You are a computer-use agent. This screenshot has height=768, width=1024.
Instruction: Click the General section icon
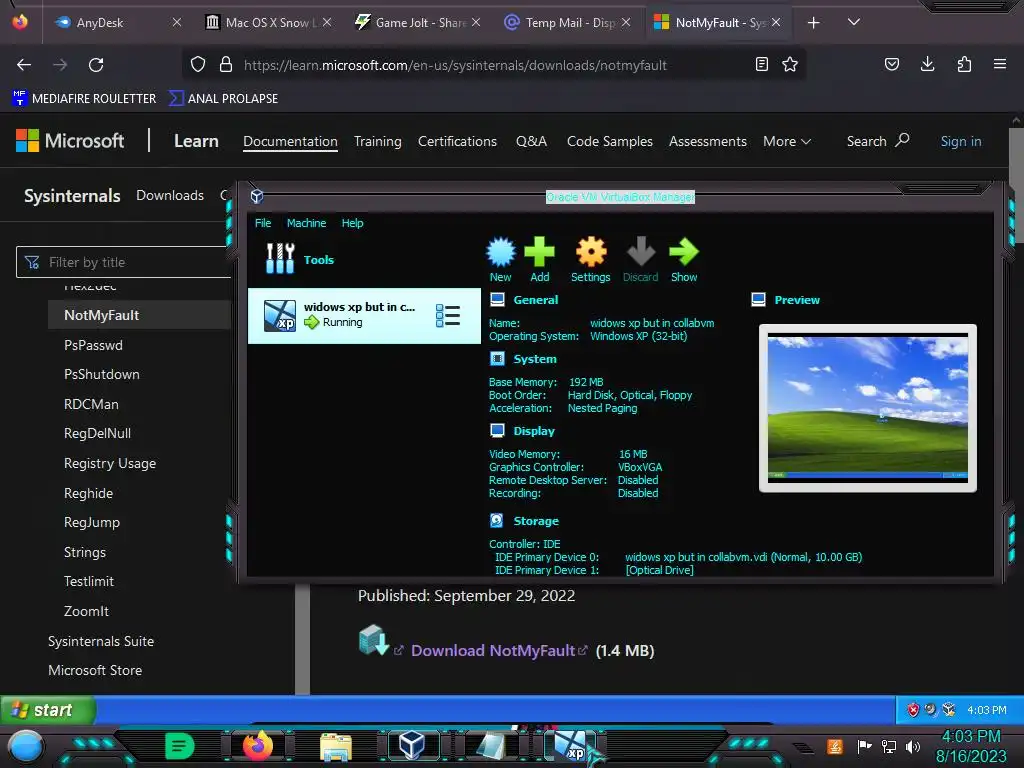point(497,300)
